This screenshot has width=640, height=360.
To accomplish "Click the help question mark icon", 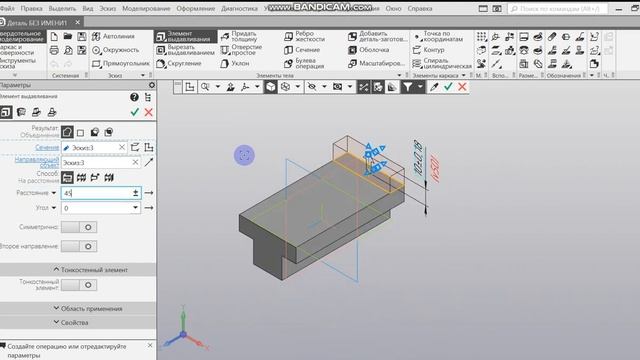I will coord(134,97).
